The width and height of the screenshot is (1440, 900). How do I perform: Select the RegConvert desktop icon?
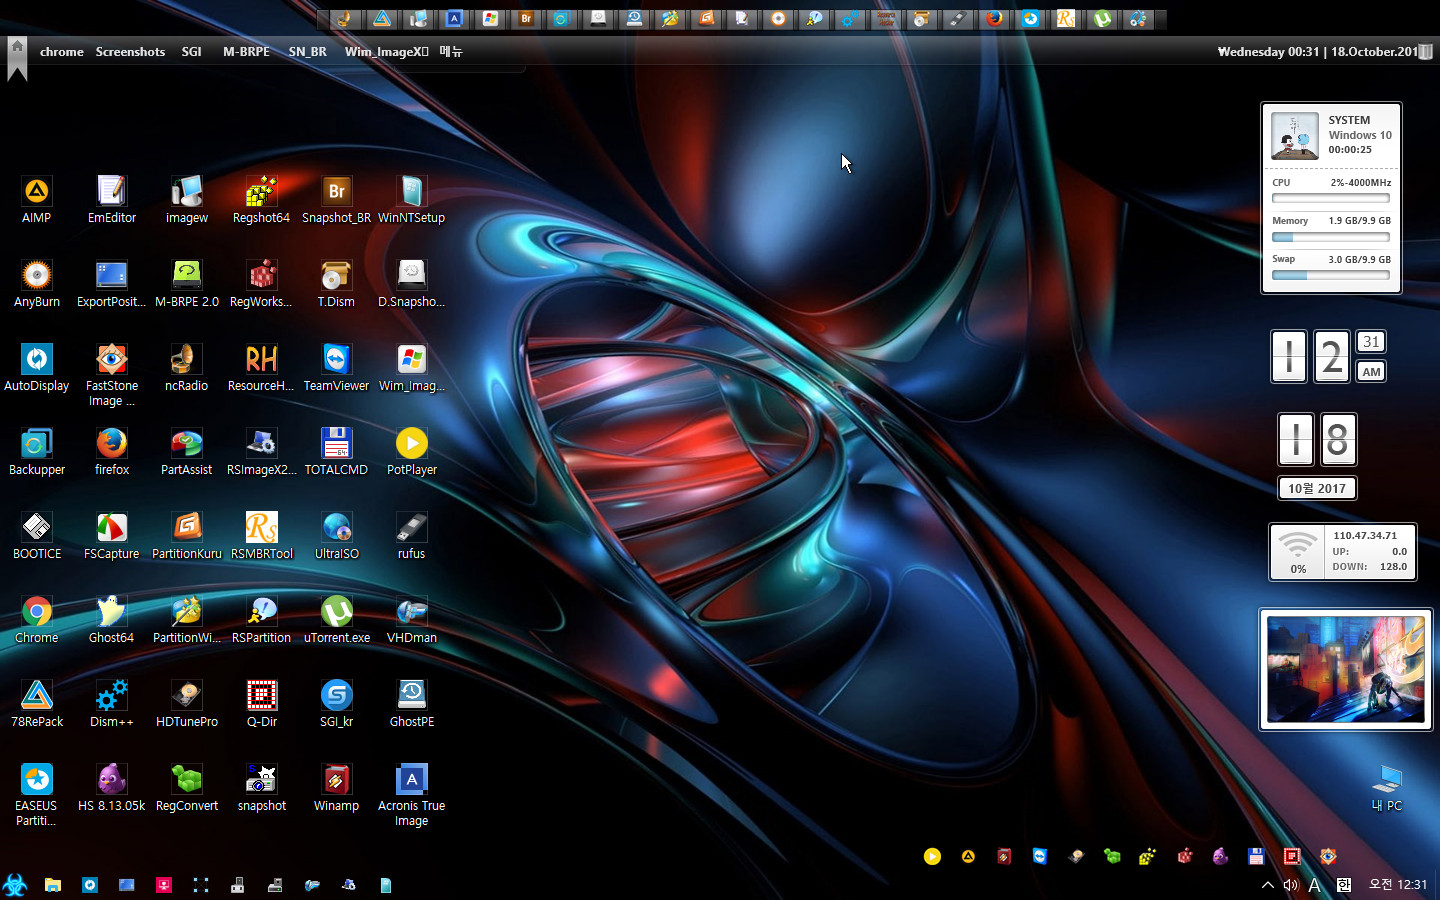coord(187,787)
